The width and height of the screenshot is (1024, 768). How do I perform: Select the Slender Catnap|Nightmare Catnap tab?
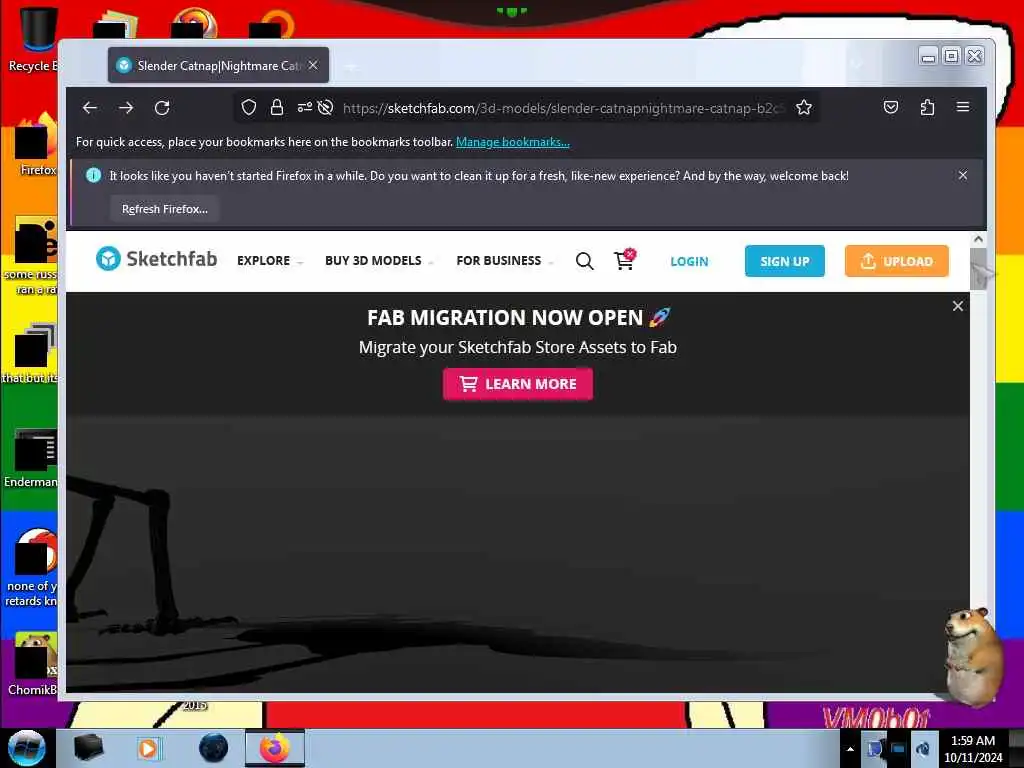coord(218,65)
